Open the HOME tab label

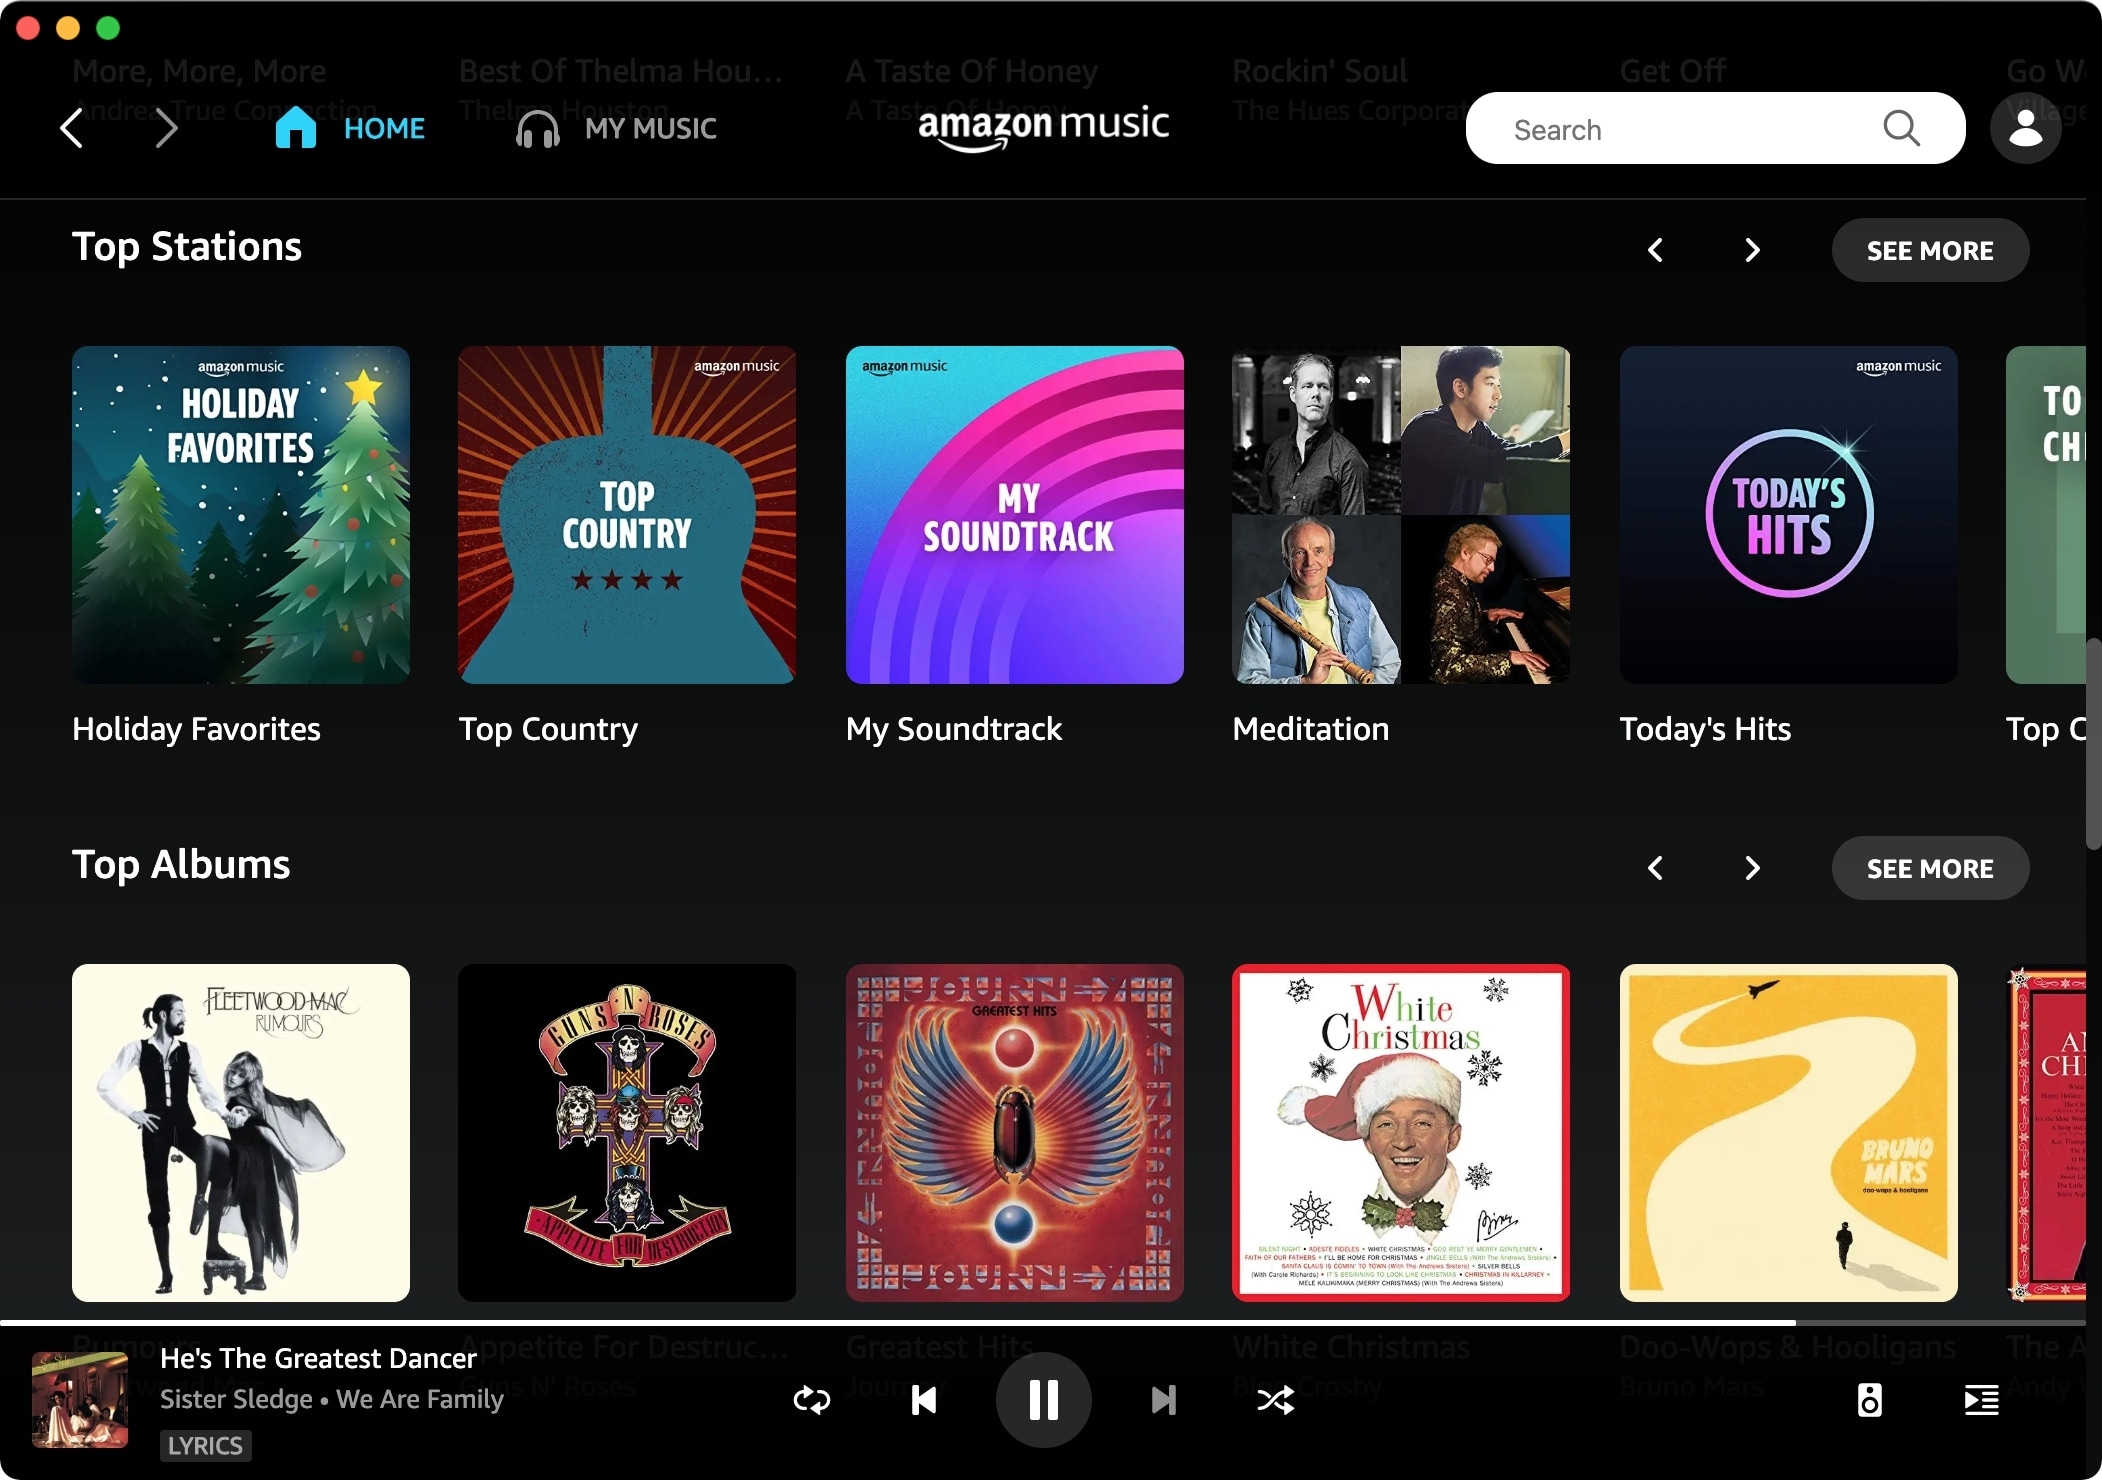coord(384,129)
